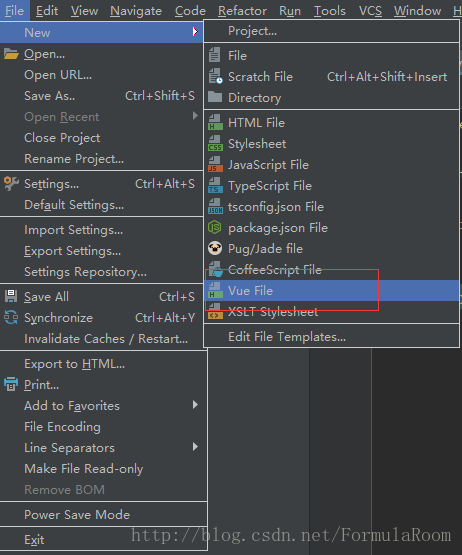Expand the Line Separators submenu arrow
The image size is (462, 555).
pos(195,447)
